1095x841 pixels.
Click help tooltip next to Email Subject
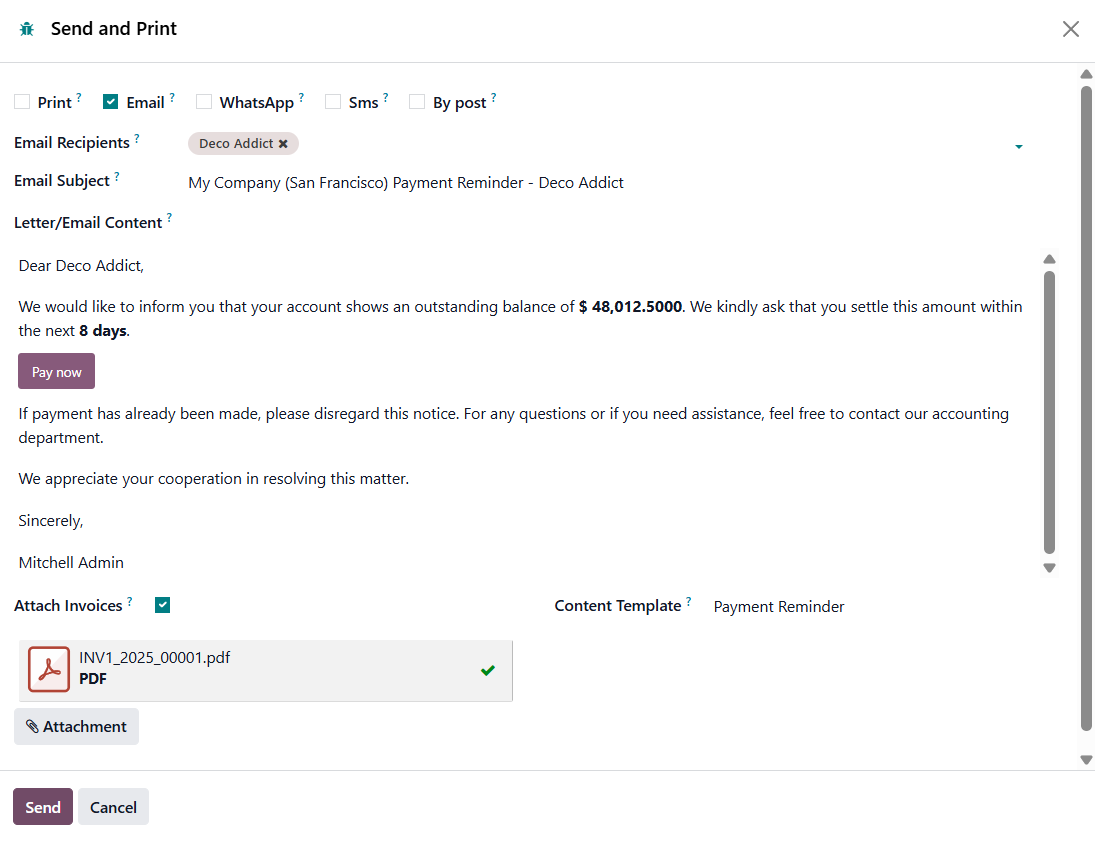[x=117, y=177]
